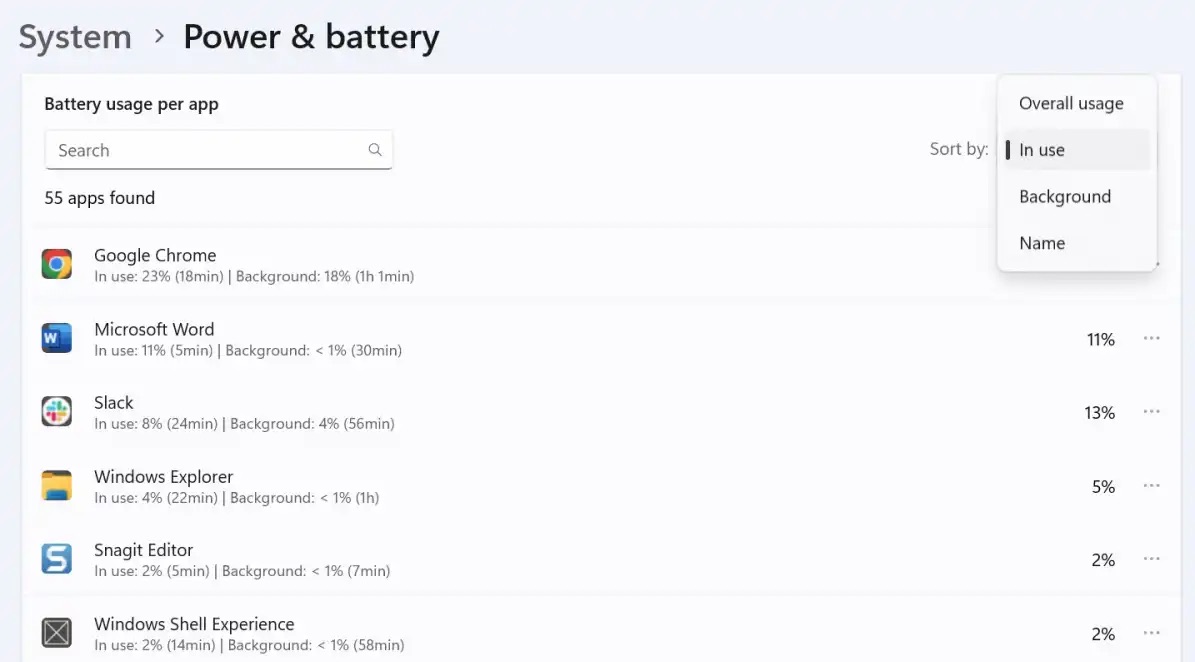1195x662 pixels.
Task: Click the Battery usage per app label
Action: [131, 103]
